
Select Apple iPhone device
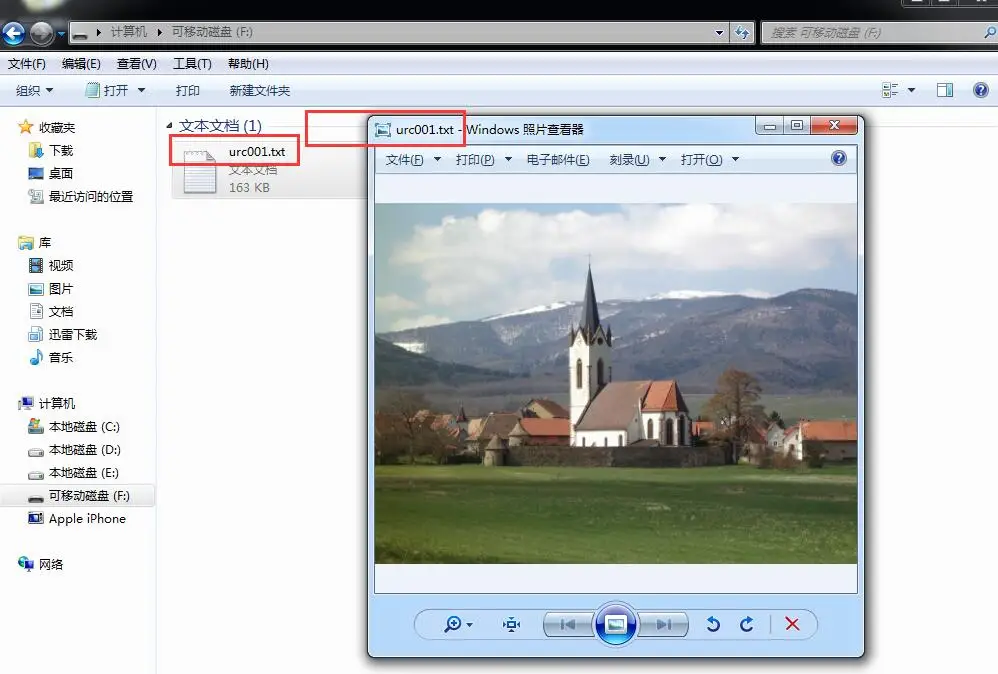(x=76, y=519)
